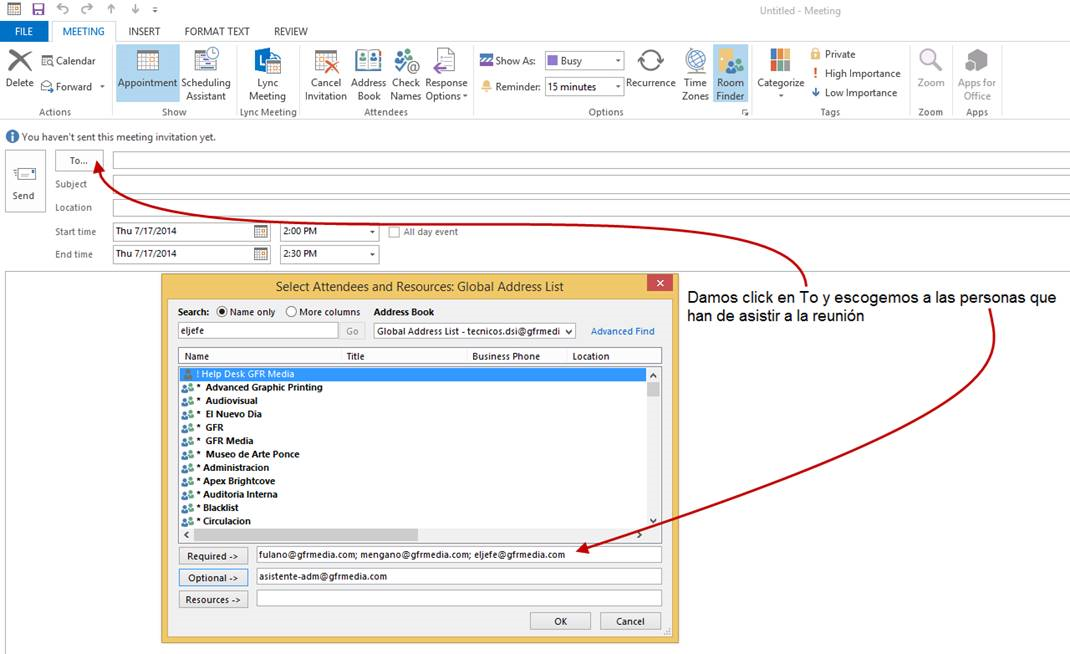The height and width of the screenshot is (654, 1070).
Task: Open the FORMAT TEXT tab
Action: tap(217, 31)
